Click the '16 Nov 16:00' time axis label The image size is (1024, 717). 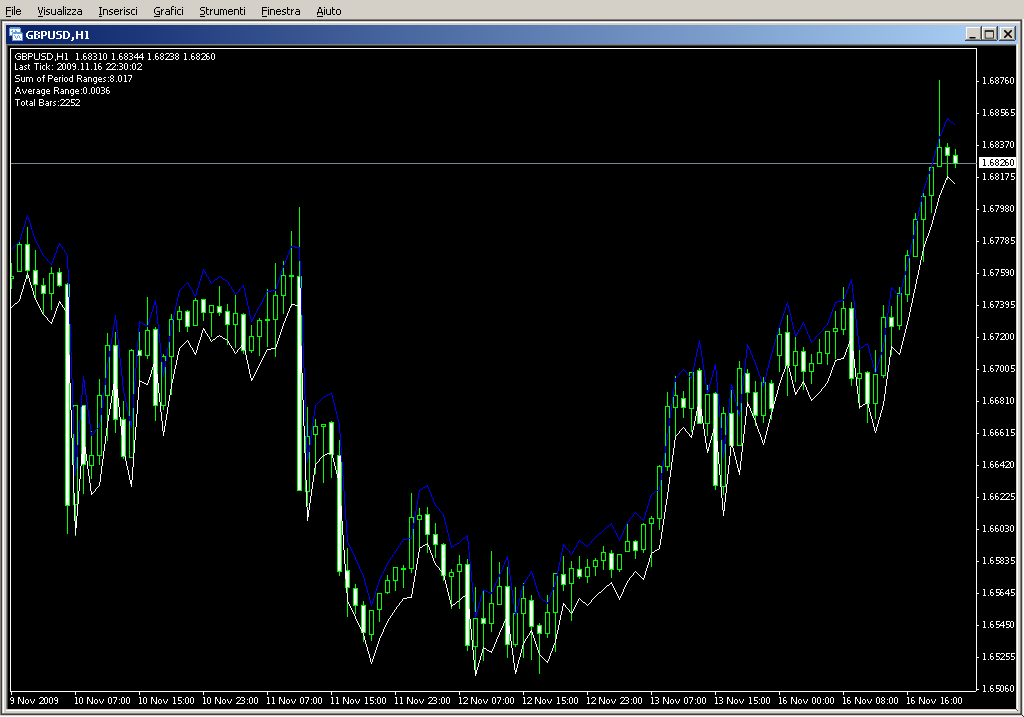pyautogui.click(x=934, y=701)
